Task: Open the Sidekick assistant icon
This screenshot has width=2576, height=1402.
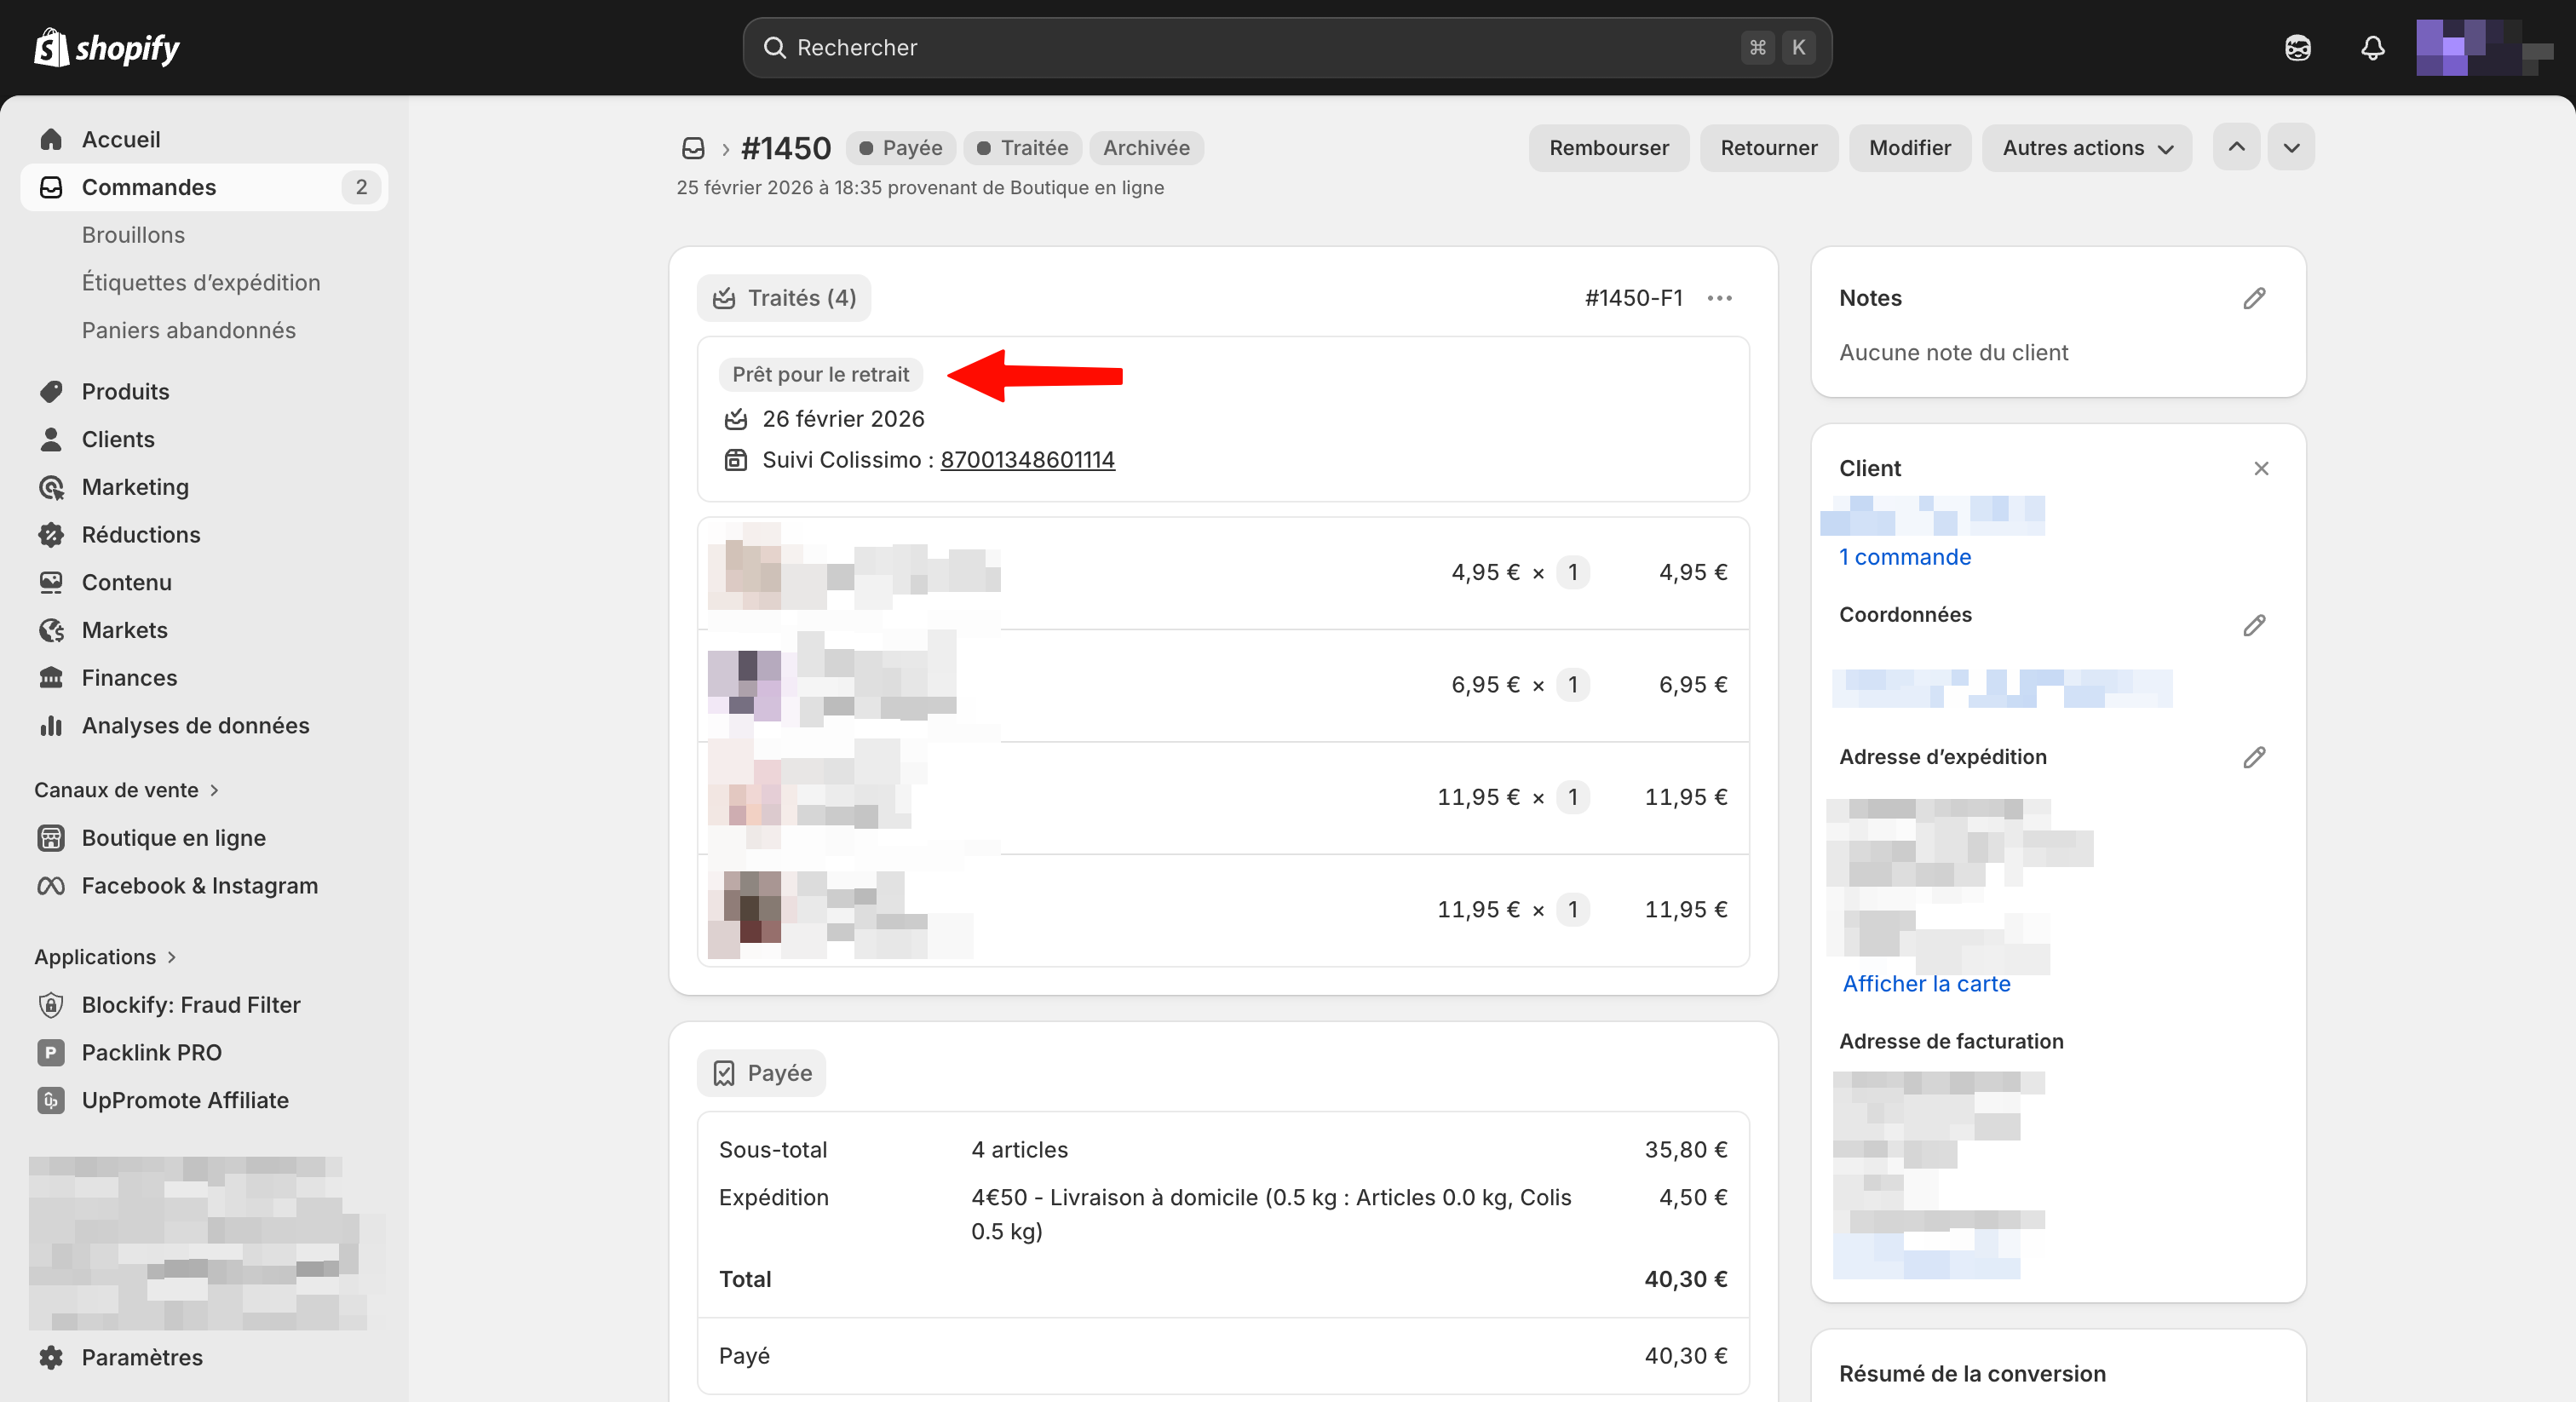Action: pos(2297,48)
